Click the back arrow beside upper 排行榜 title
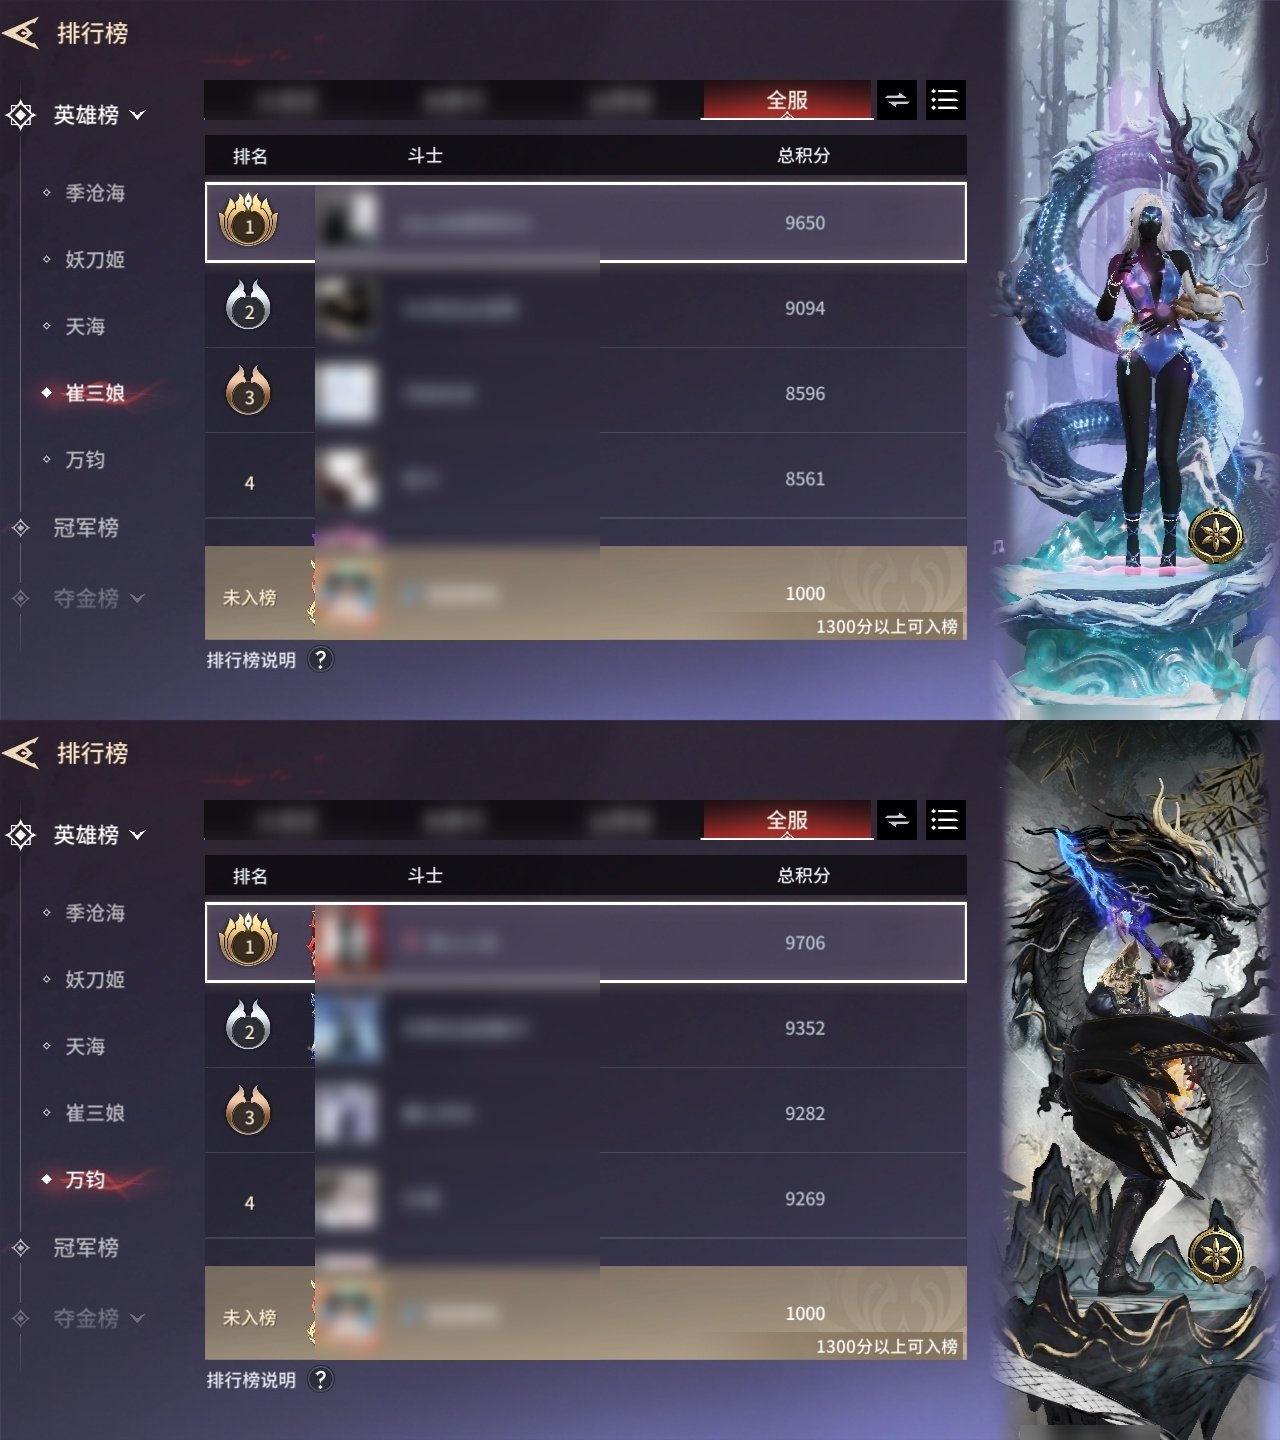This screenshot has height=1440, width=1280. coord(21,33)
